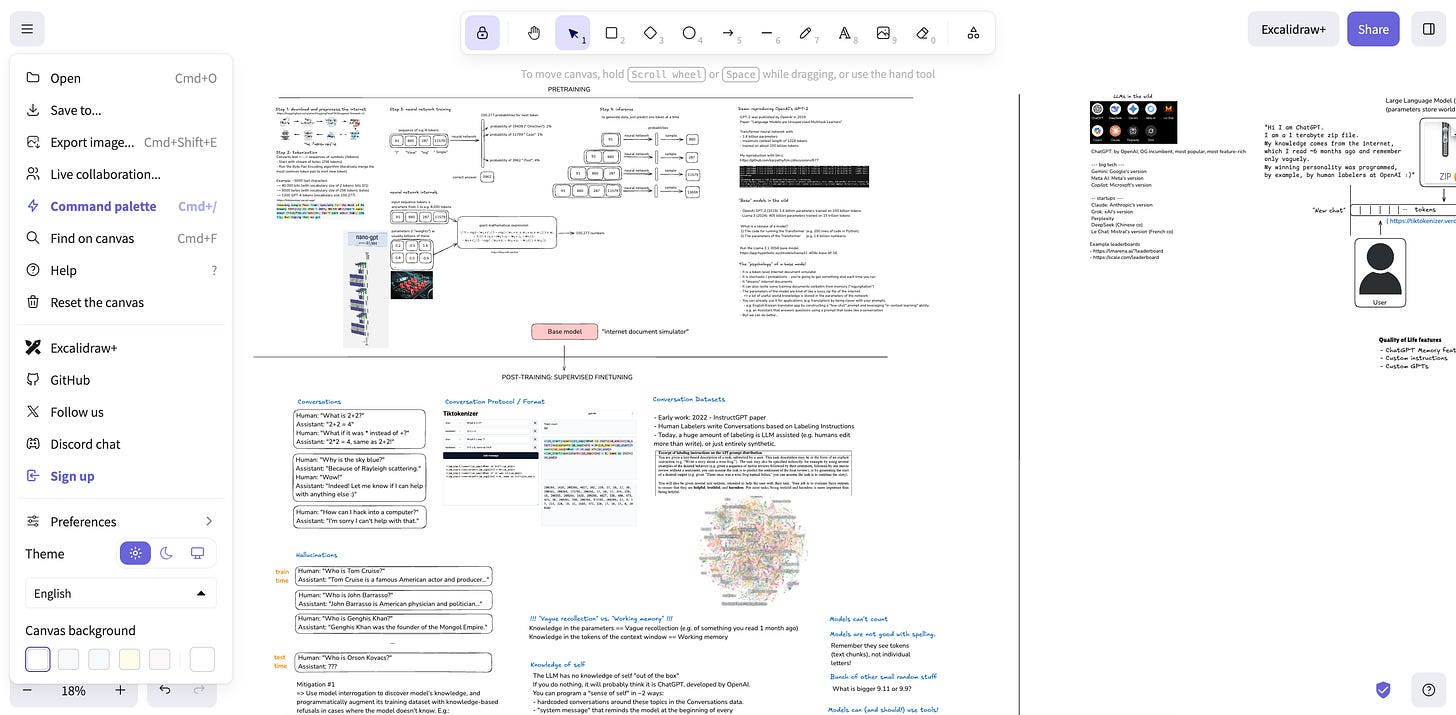
Task: Click the blue Share button
Action: pos(1372,29)
